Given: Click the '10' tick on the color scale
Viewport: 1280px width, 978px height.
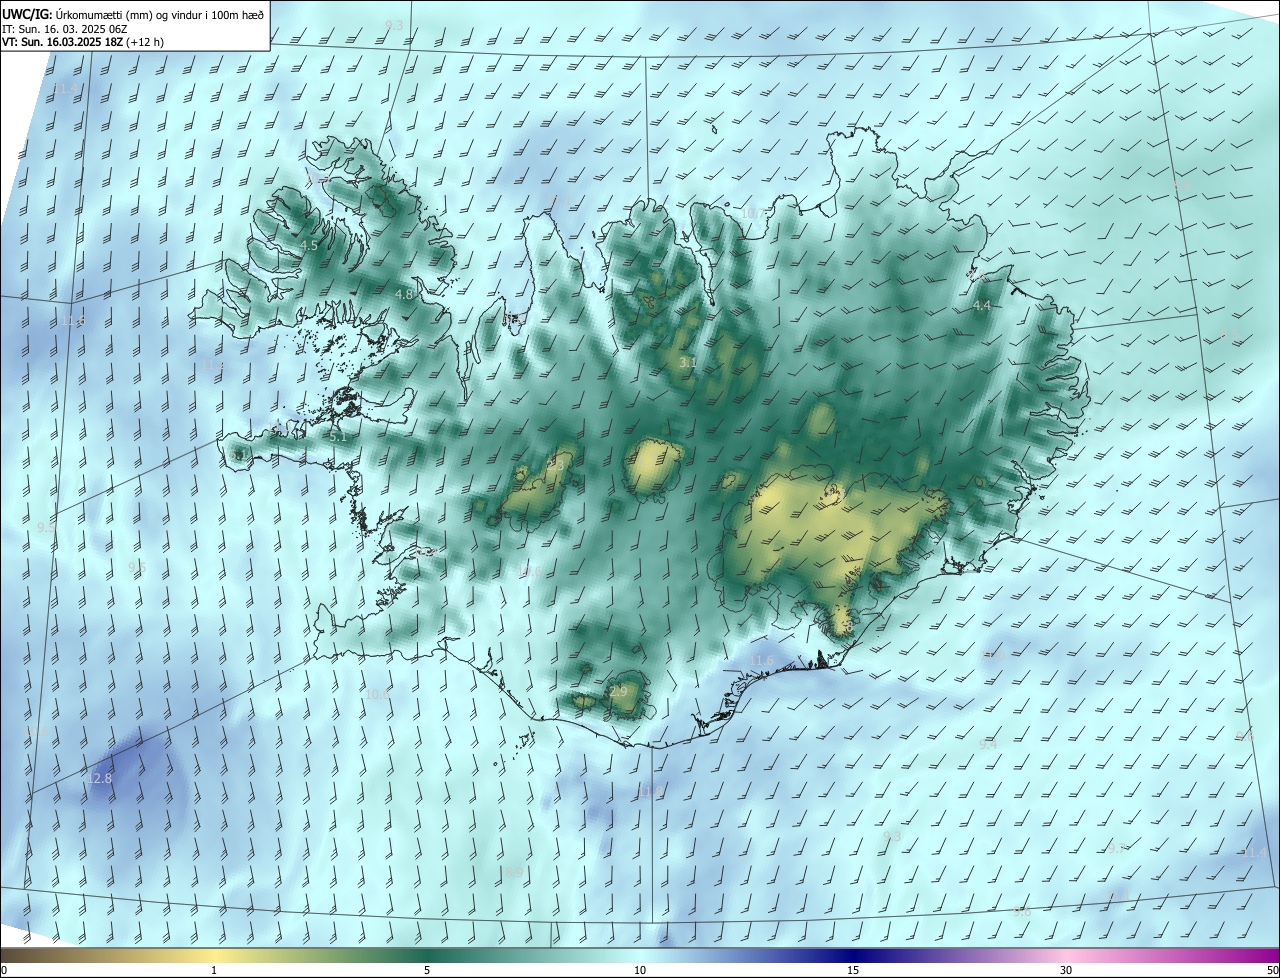Looking at the screenshot, I should (x=640, y=971).
